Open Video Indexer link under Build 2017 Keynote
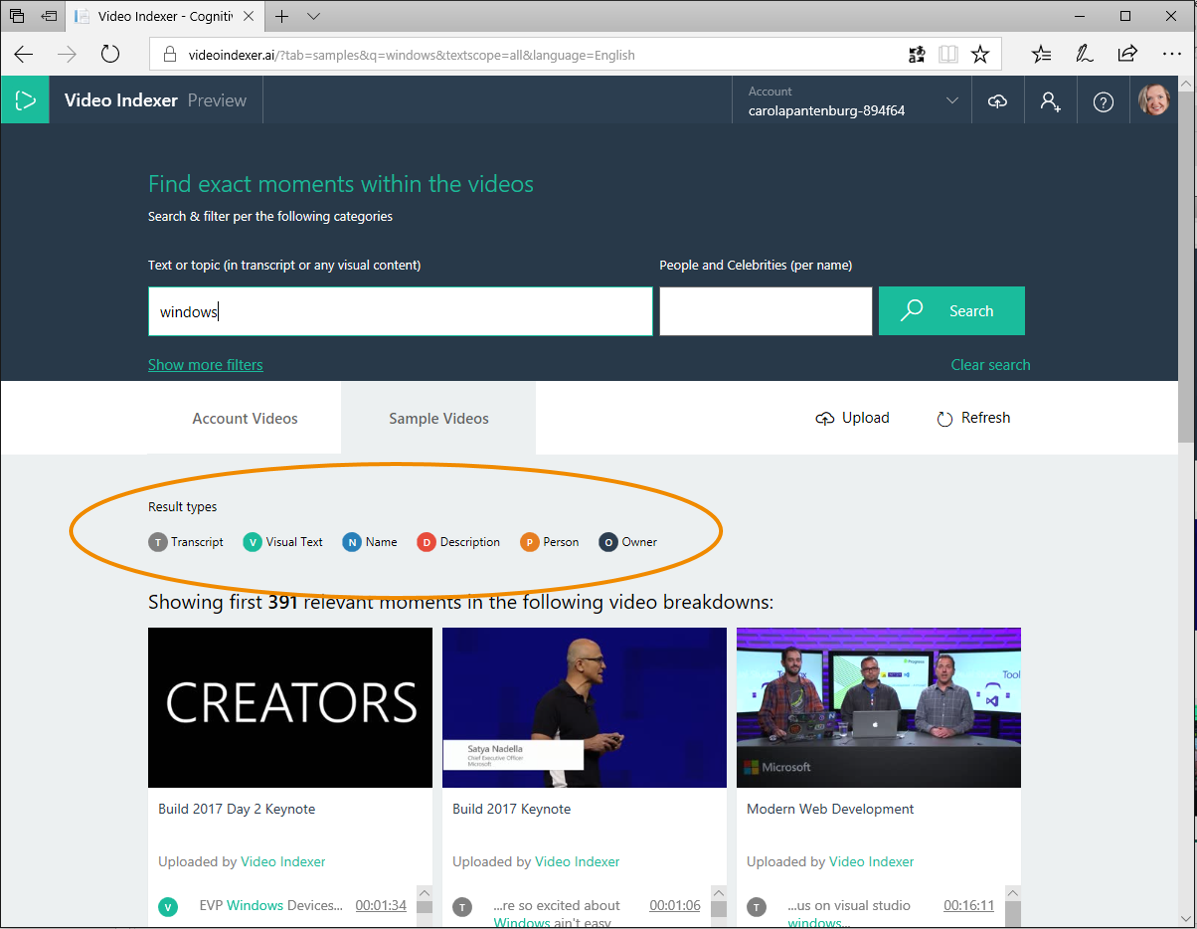Viewport: 1197px width, 929px height. tap(577, 862)
